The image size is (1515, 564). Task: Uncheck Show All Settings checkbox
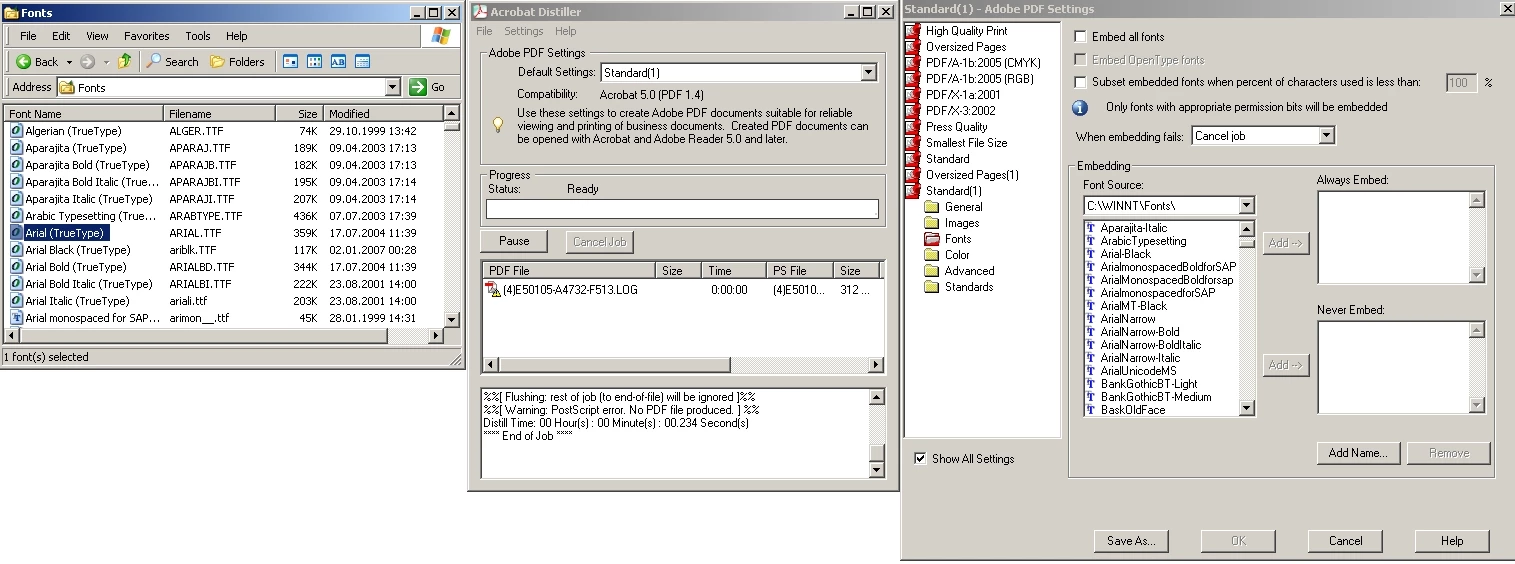pyautogui.click(x=920, y=459)
